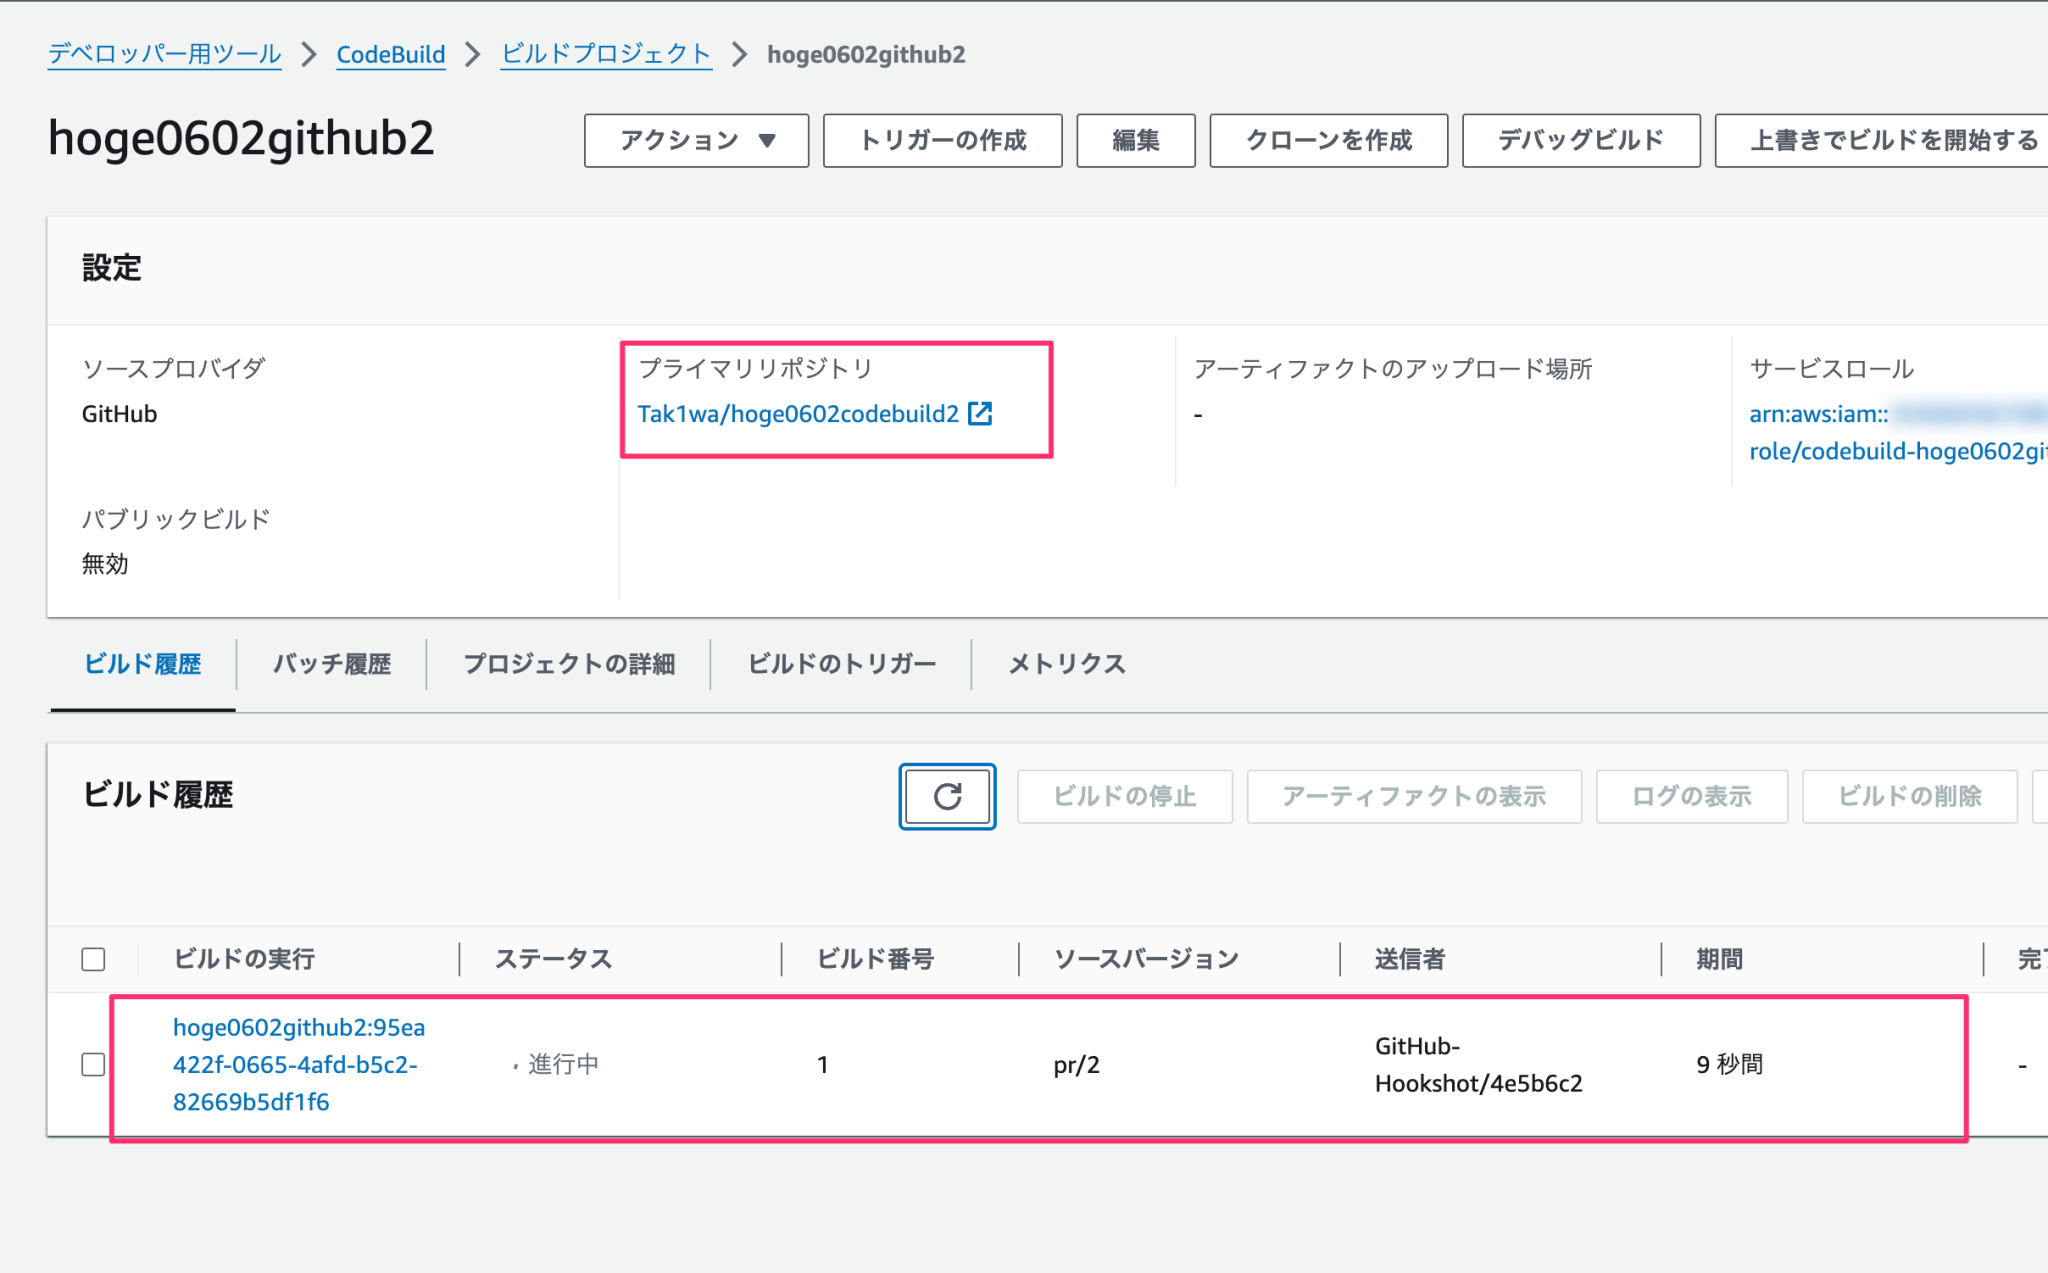The height and width of the screenshot is (1273, 2048).
Task: Click the CodeBuild breadcrumb link
Action: pos(390,54)
